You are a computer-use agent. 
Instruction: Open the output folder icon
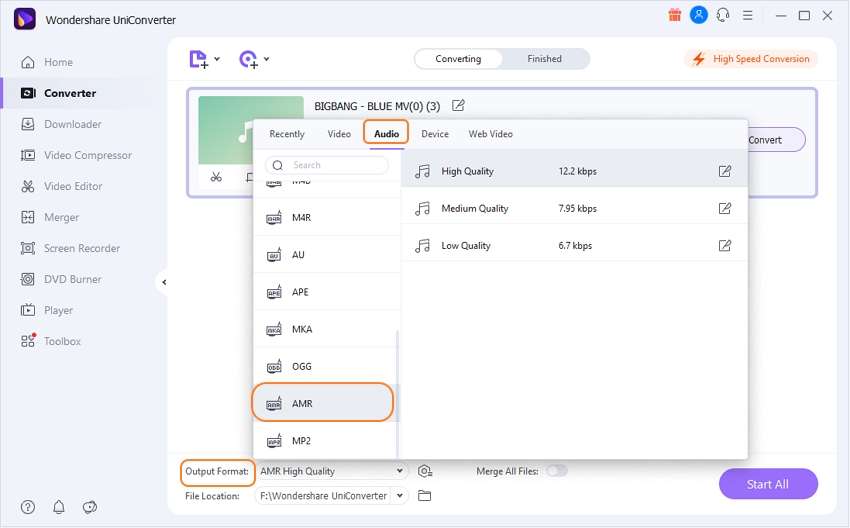(x=424, y=495)
